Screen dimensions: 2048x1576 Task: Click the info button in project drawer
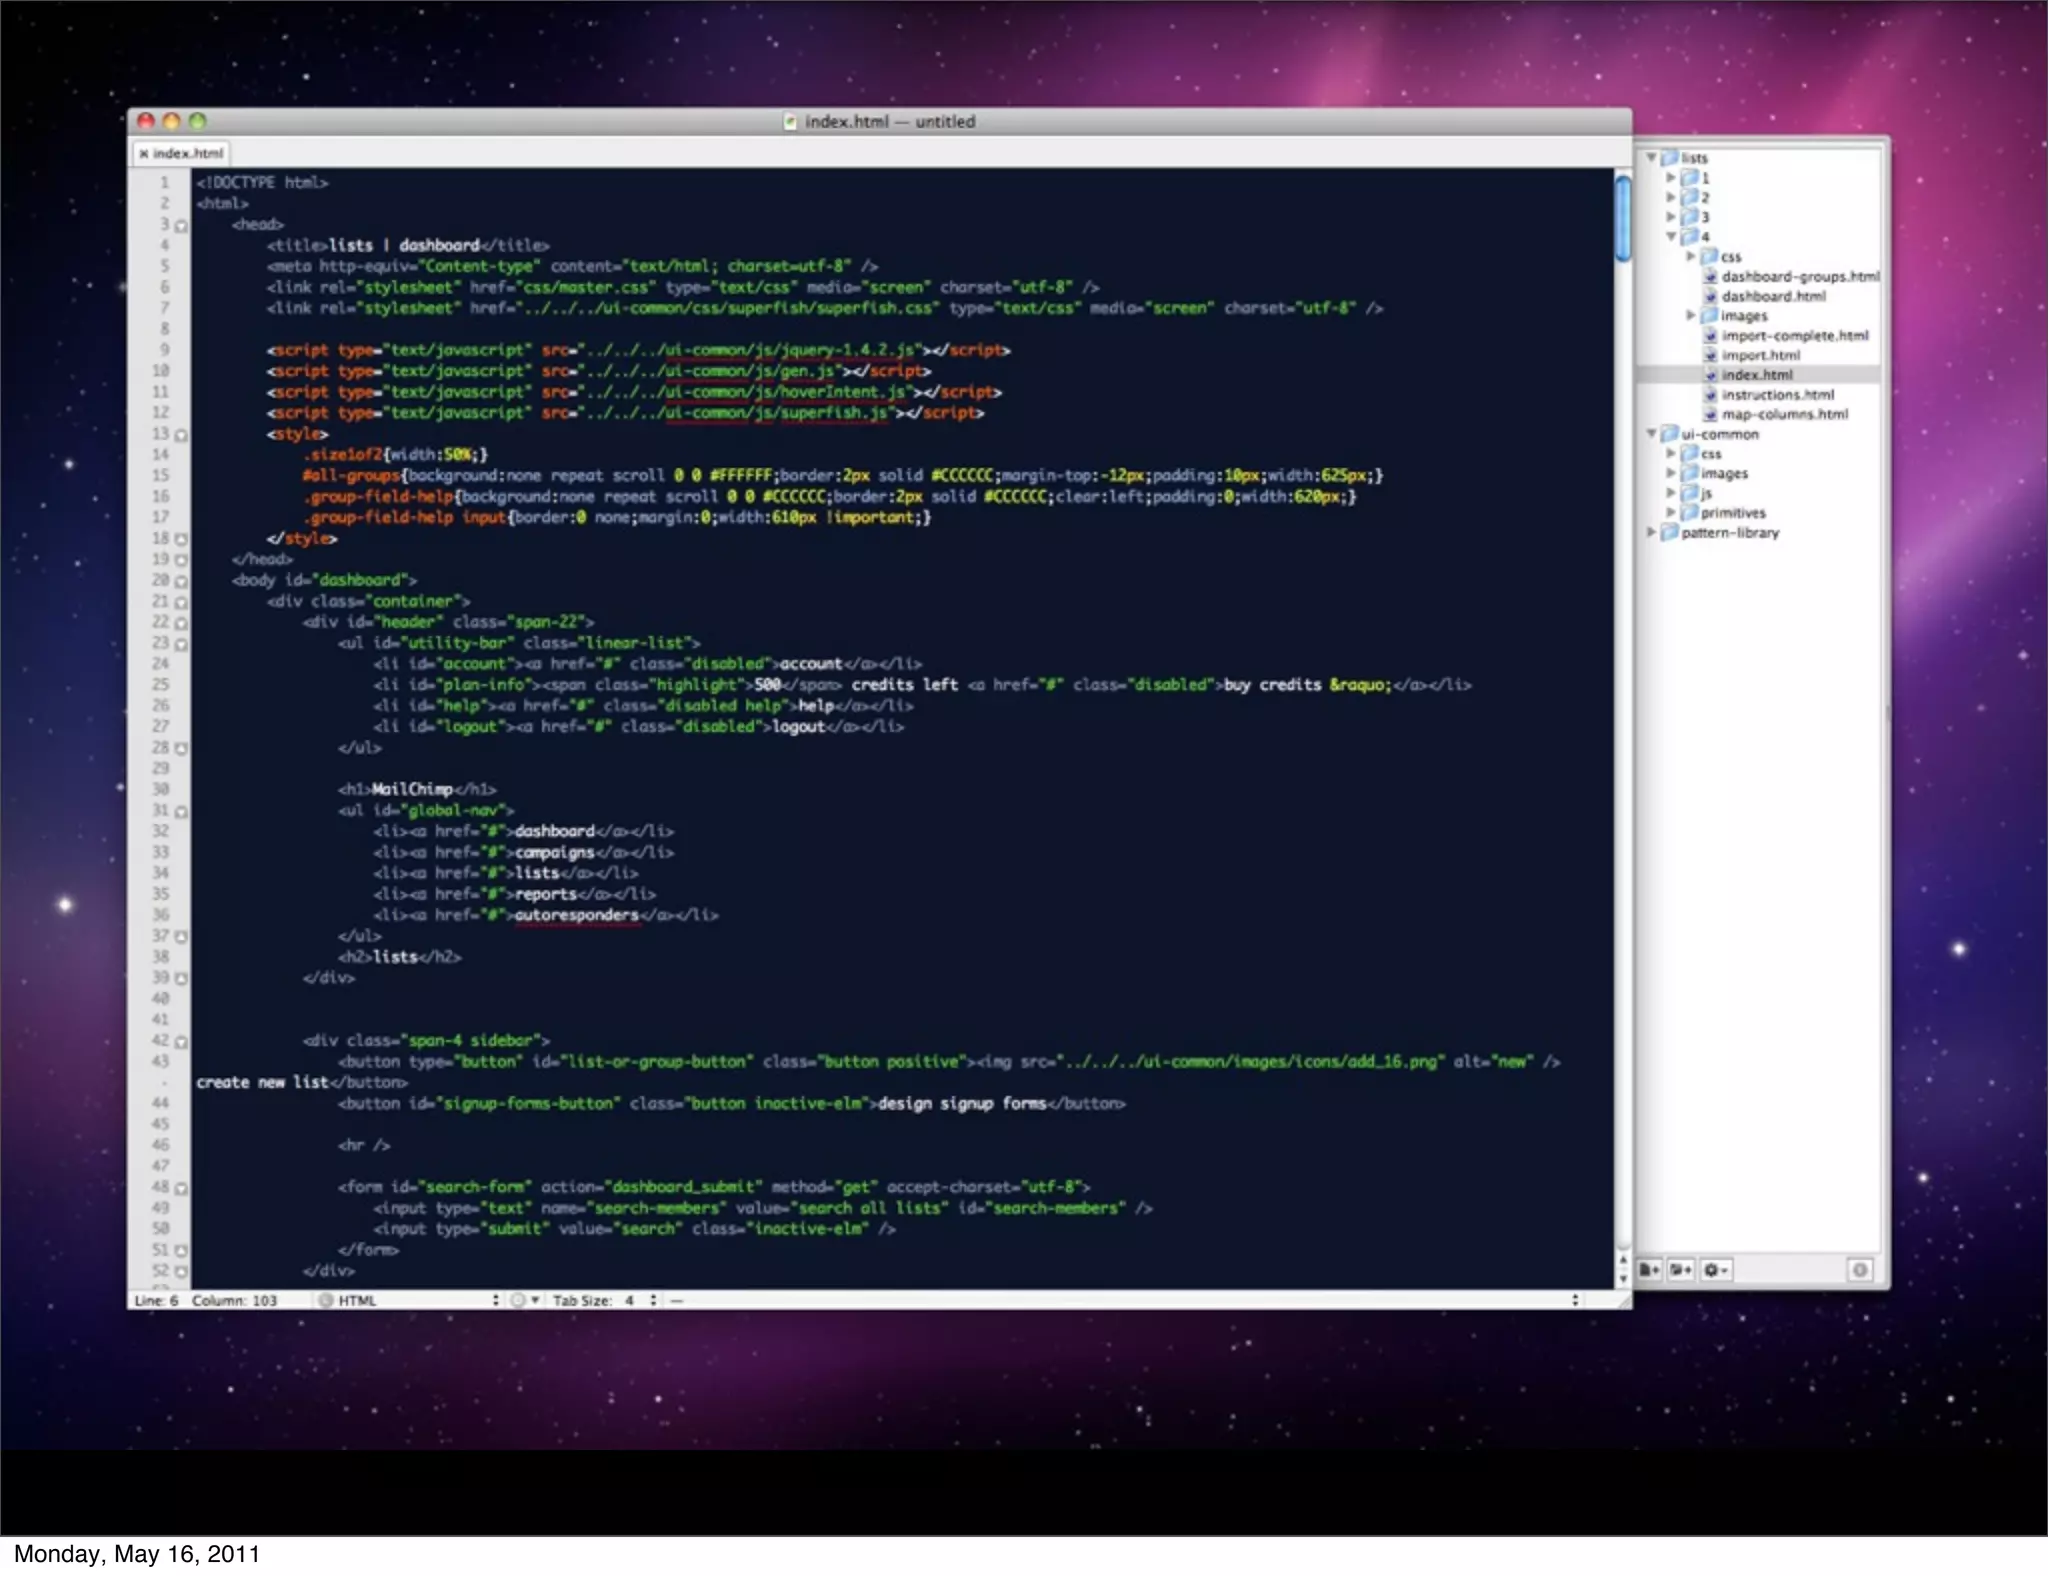click(1859, 1270)
